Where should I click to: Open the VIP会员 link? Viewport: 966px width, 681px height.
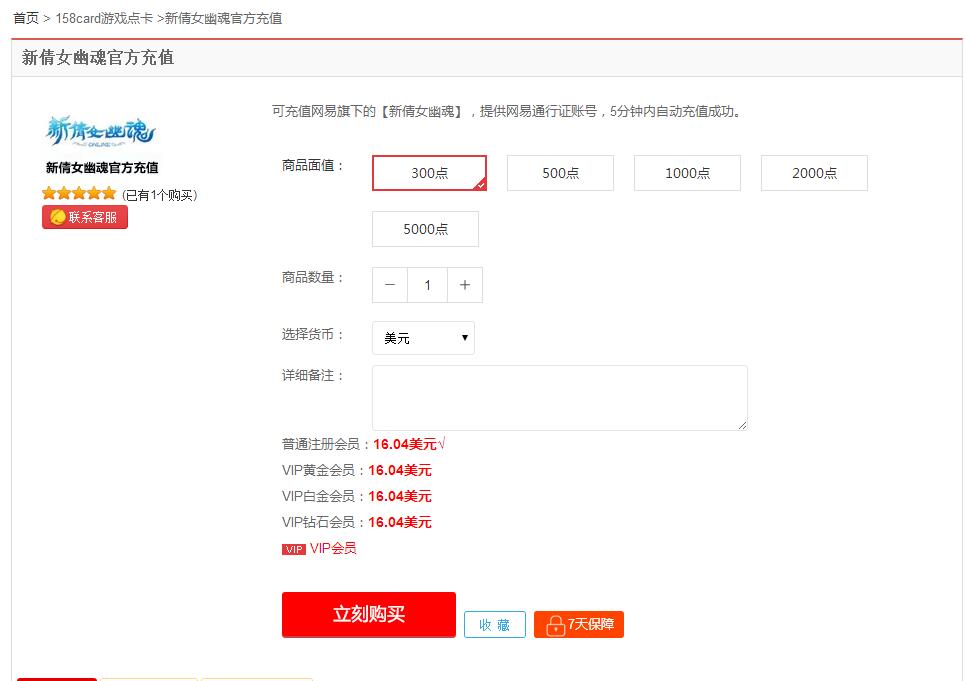[333, 548]
